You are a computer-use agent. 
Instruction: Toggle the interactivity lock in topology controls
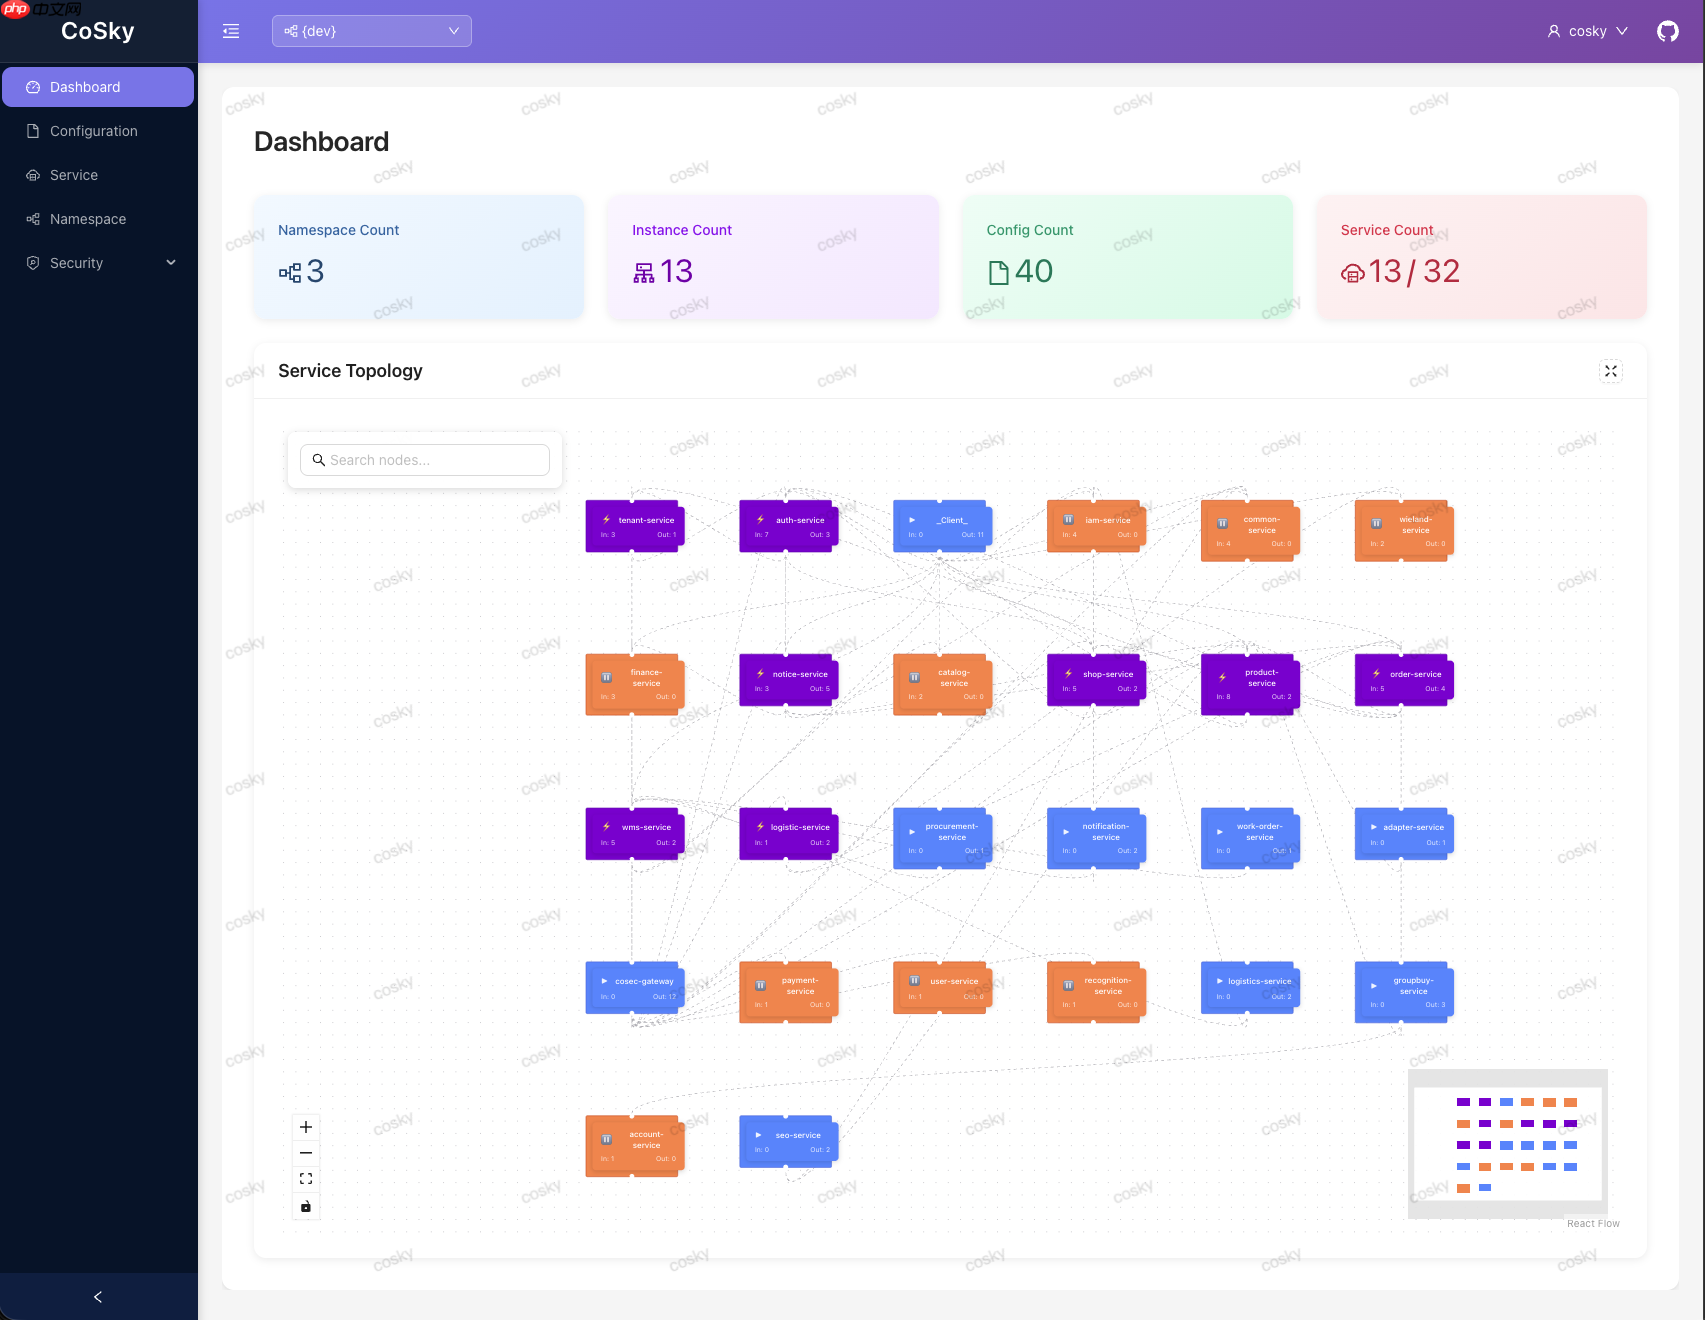click(306, 1206)
